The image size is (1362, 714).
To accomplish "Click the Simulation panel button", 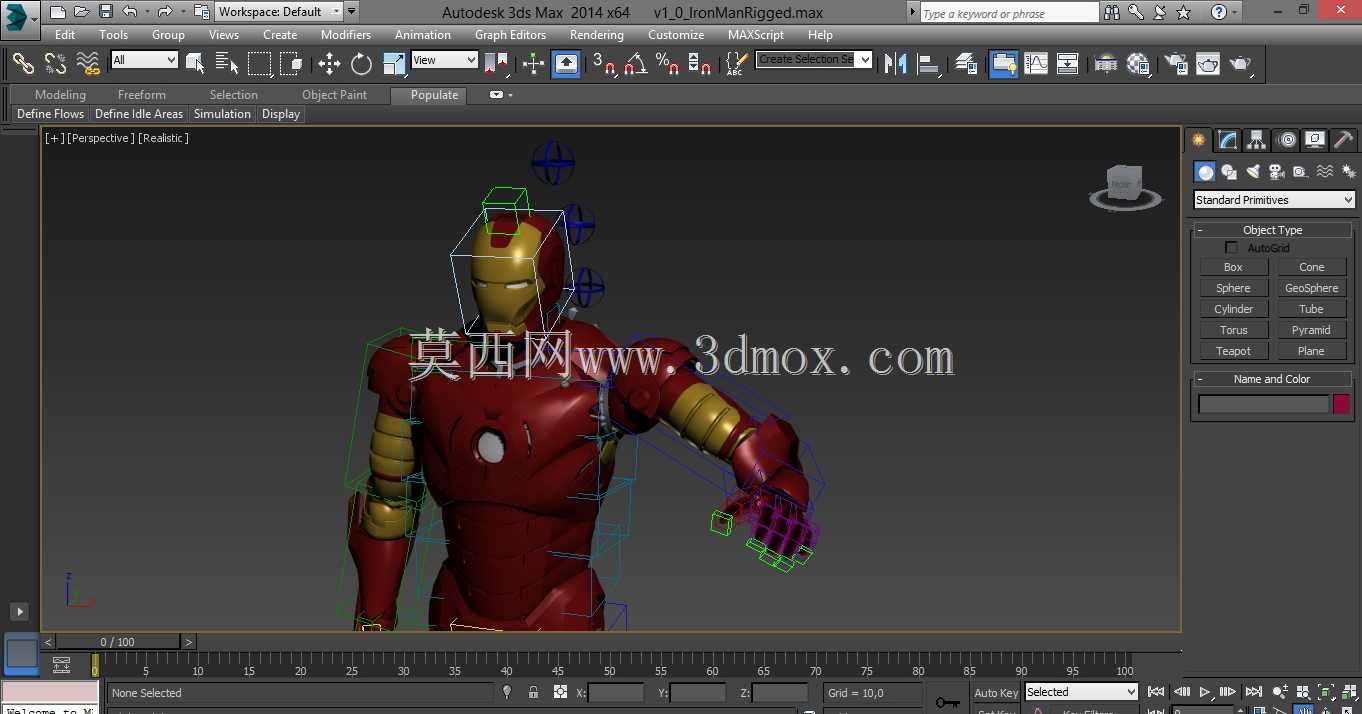I will click(x=222, y=114).
